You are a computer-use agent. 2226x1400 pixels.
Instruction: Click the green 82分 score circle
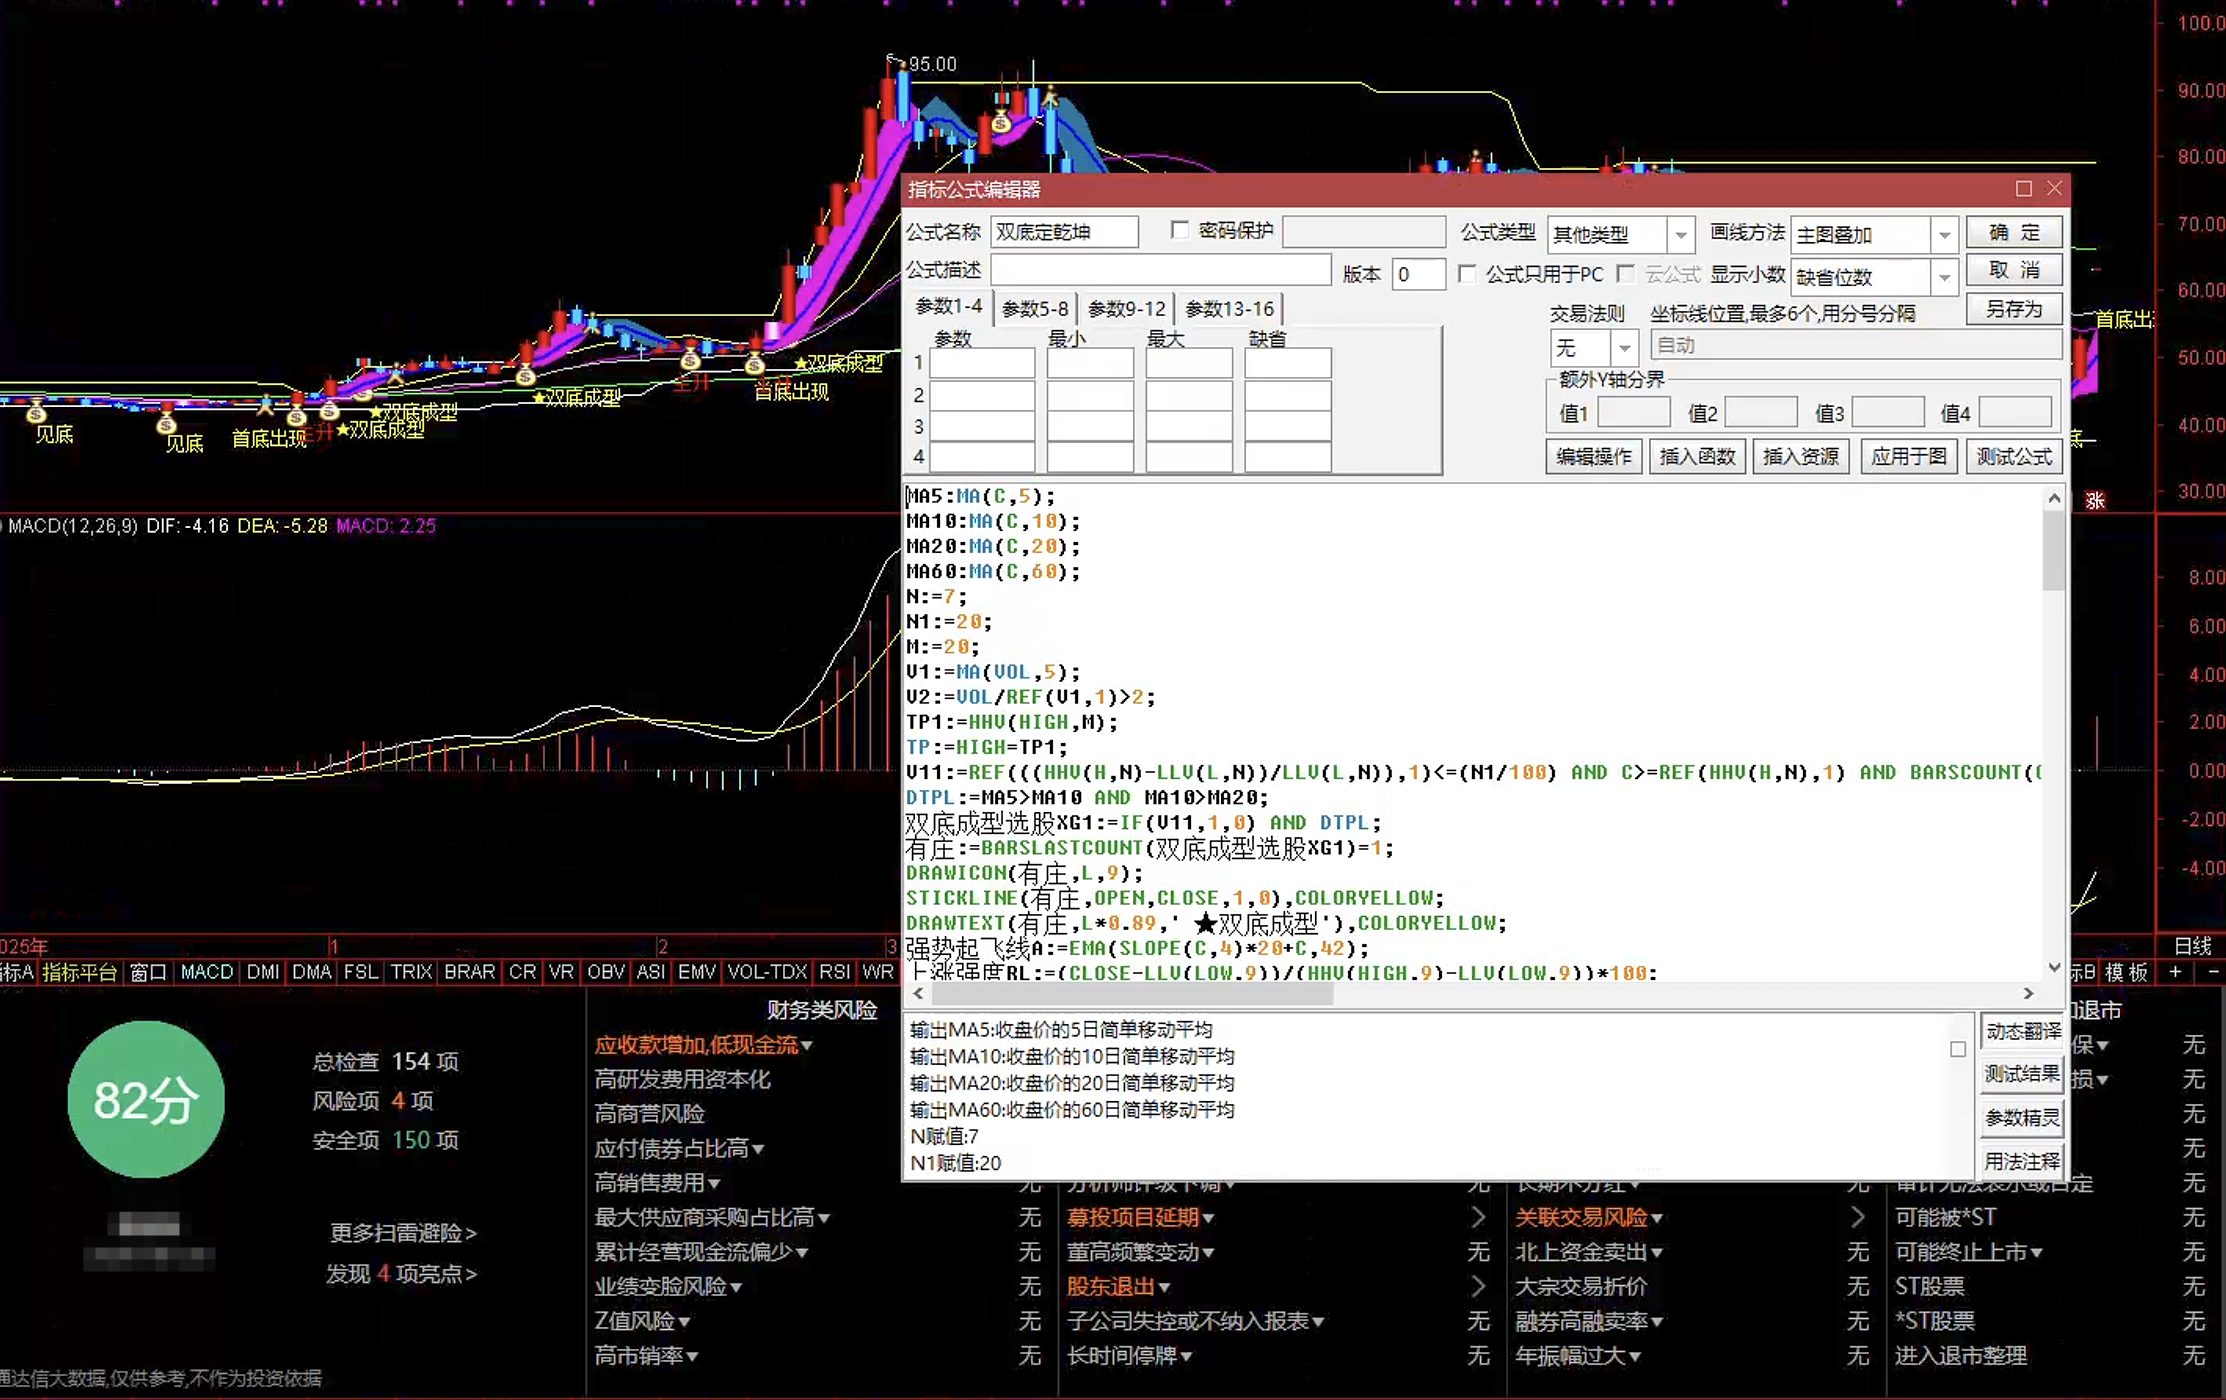tap(146, 1099)
